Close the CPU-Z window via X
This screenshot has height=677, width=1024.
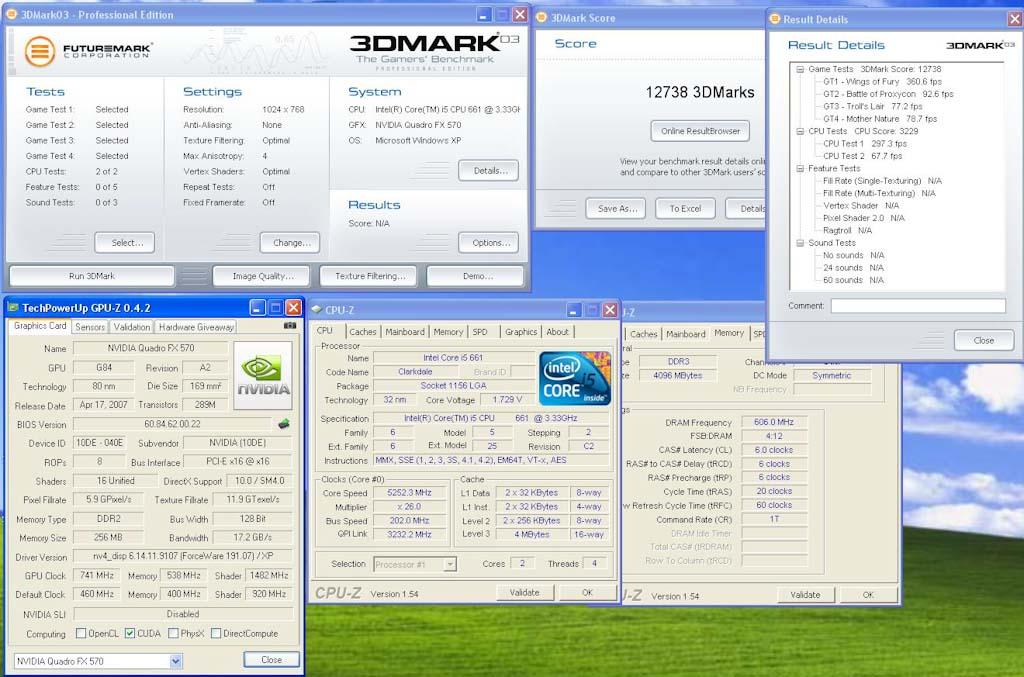(609, 310)
